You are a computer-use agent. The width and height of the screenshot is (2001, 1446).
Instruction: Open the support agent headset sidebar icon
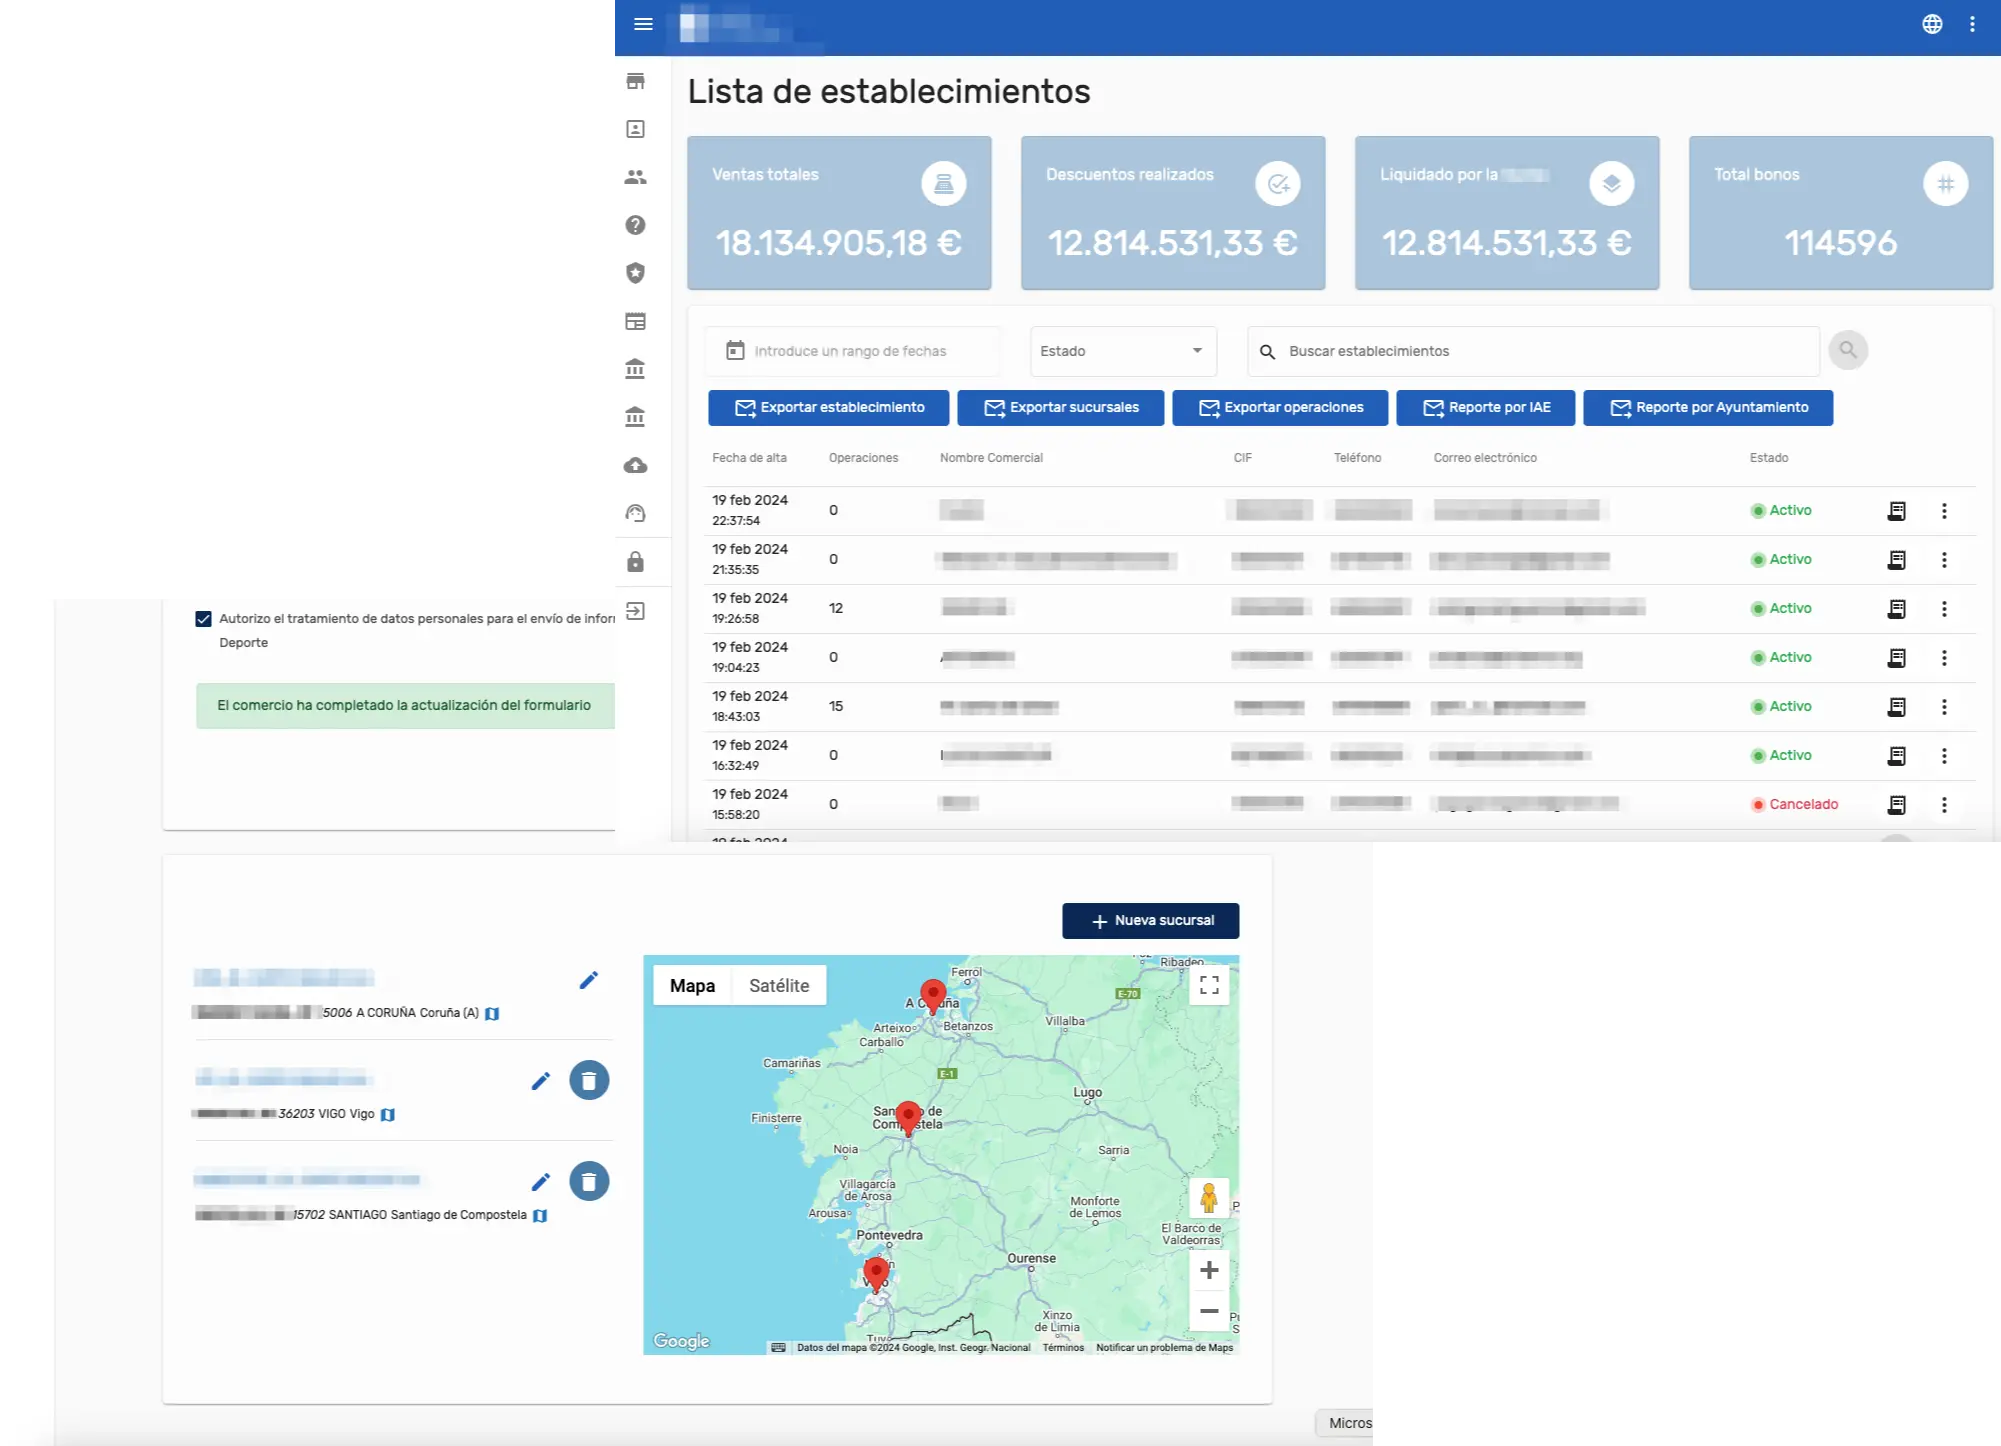point(635,513)
